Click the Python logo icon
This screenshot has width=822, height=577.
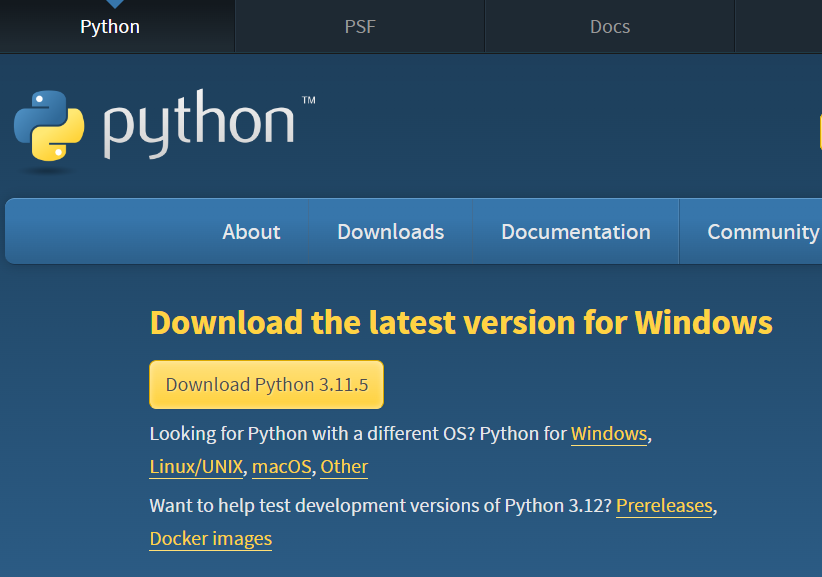click(x=49, y=125)
